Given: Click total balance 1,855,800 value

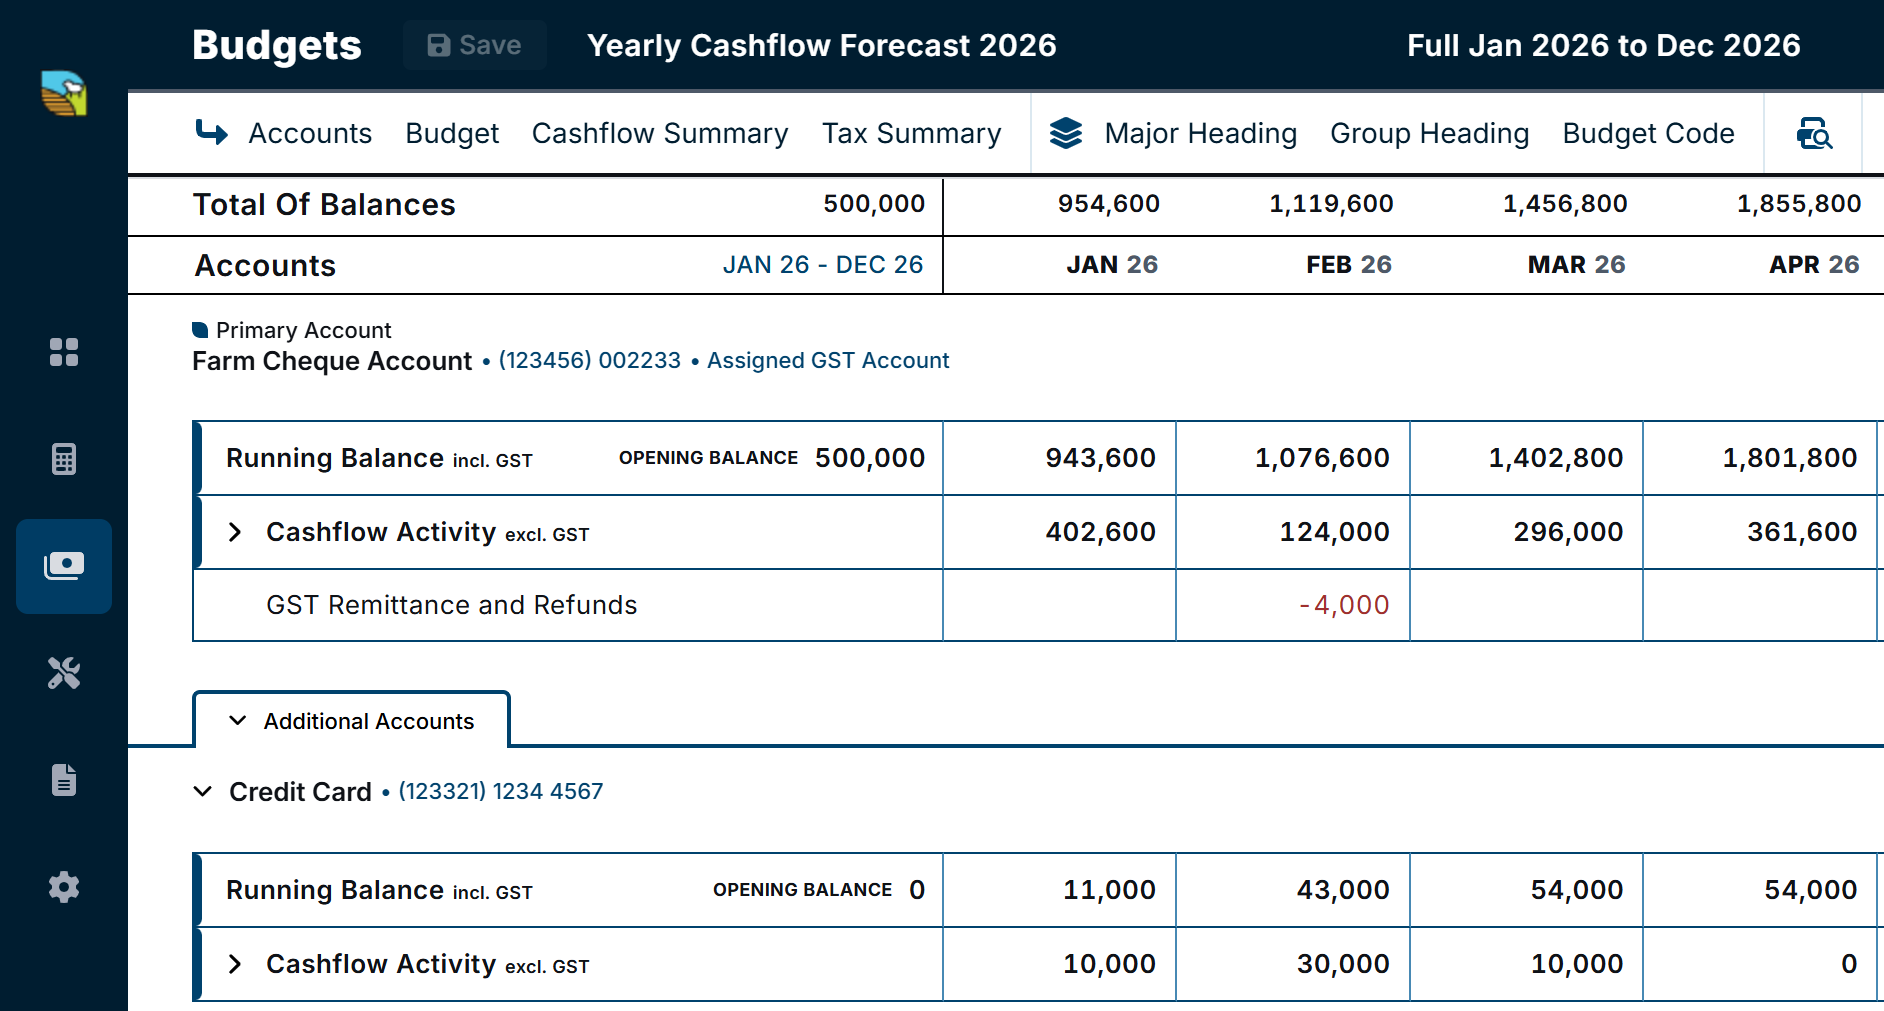Looking at the screenshot, I should tap(1798, 204).
